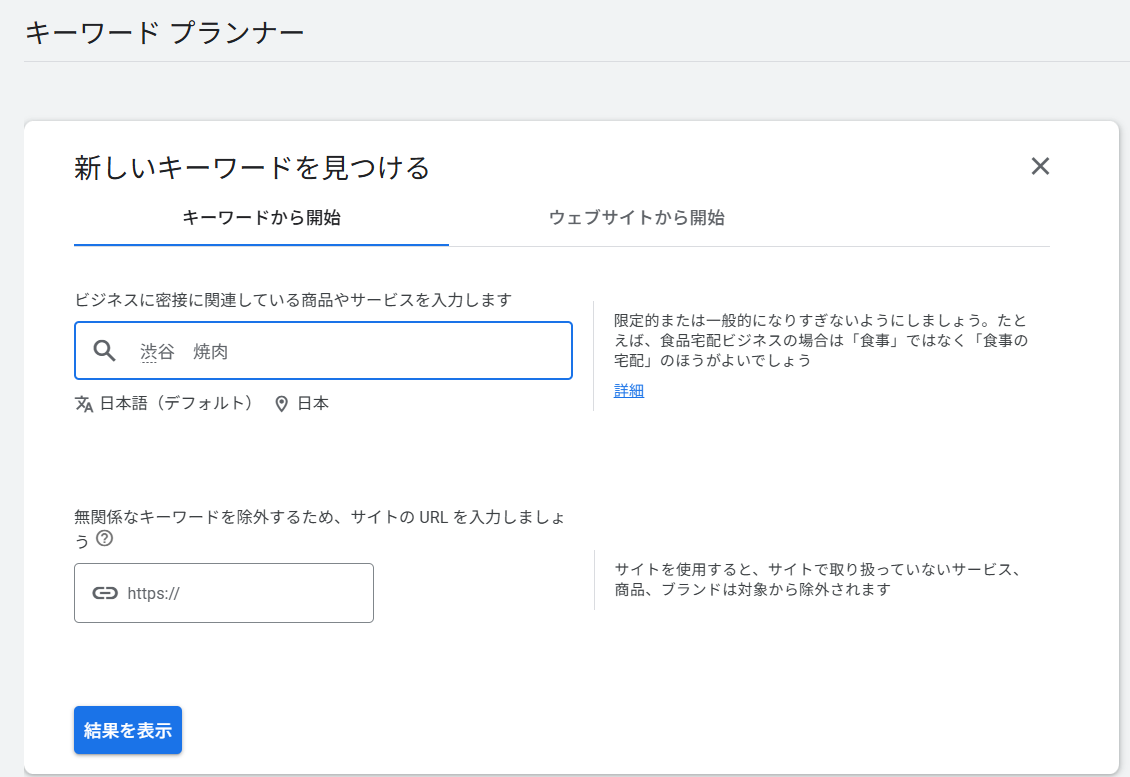
Task: Click the hint text about 食事の宅配
Action: point(821,340)
